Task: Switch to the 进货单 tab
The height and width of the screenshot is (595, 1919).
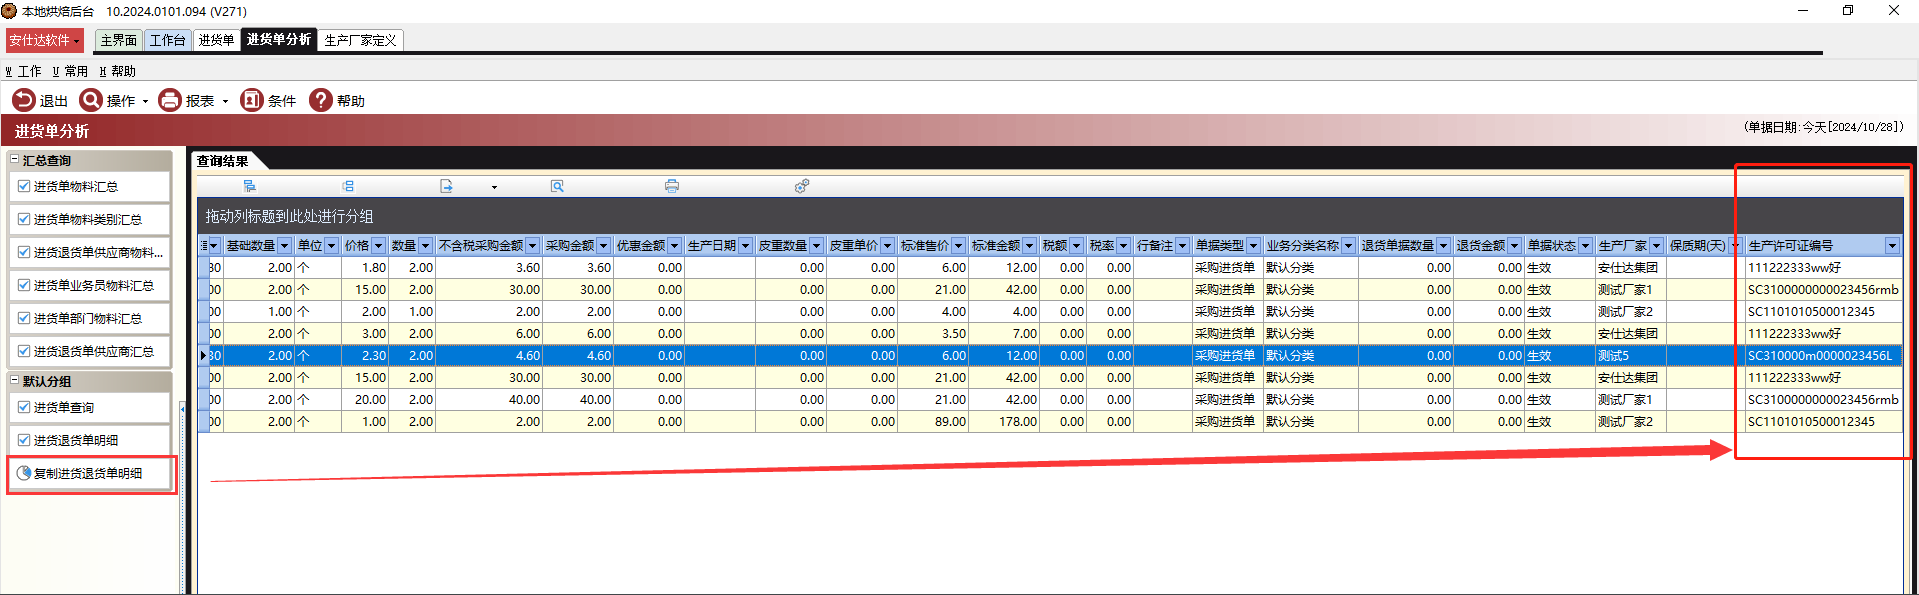Action: tap(216, 40)
